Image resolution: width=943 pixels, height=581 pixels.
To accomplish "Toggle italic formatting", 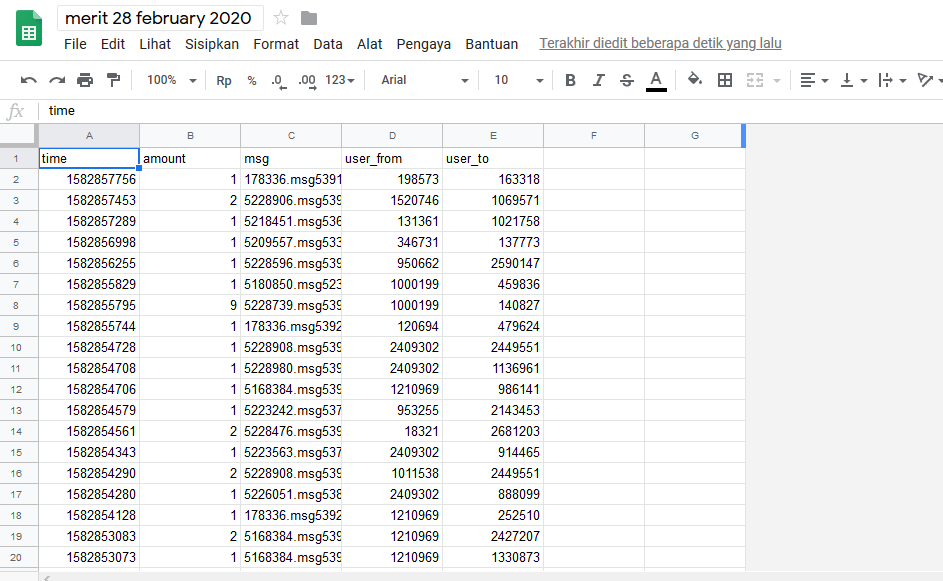I will pos(598,80).
